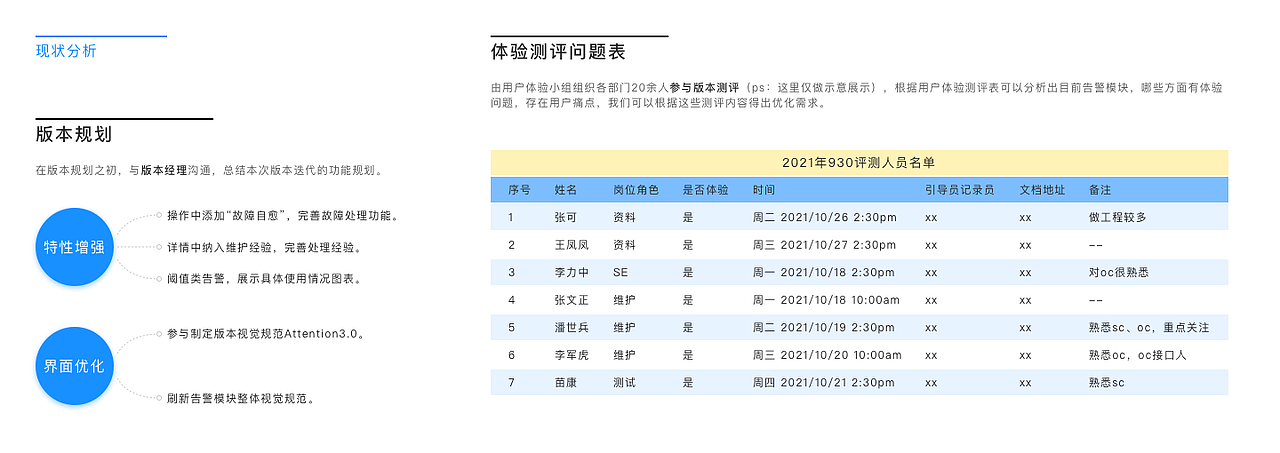Click the 引导员记录员 column header
Image resolution: width=1280 pixels, height=453 pixels.
pyautogui.click(x=959, y=189)
